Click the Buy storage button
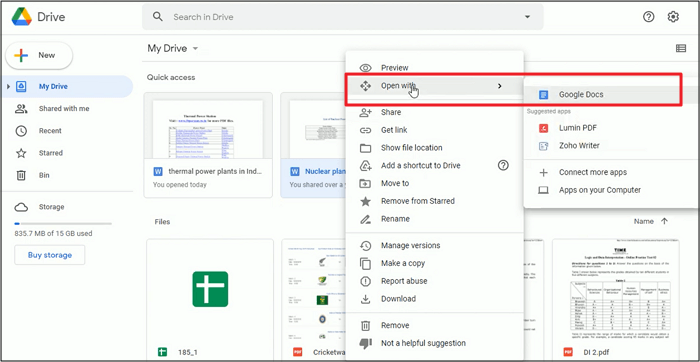 (50, 255)
